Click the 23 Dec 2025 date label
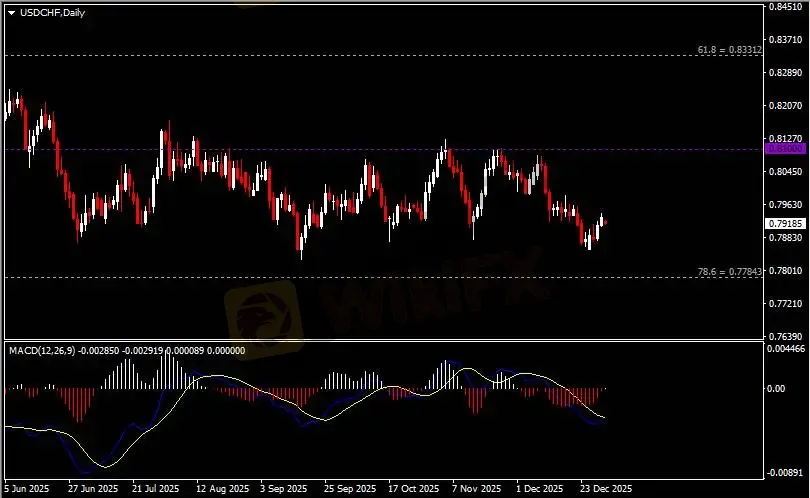This screenshot has width=810, height=498. click(x=605, y=488)
